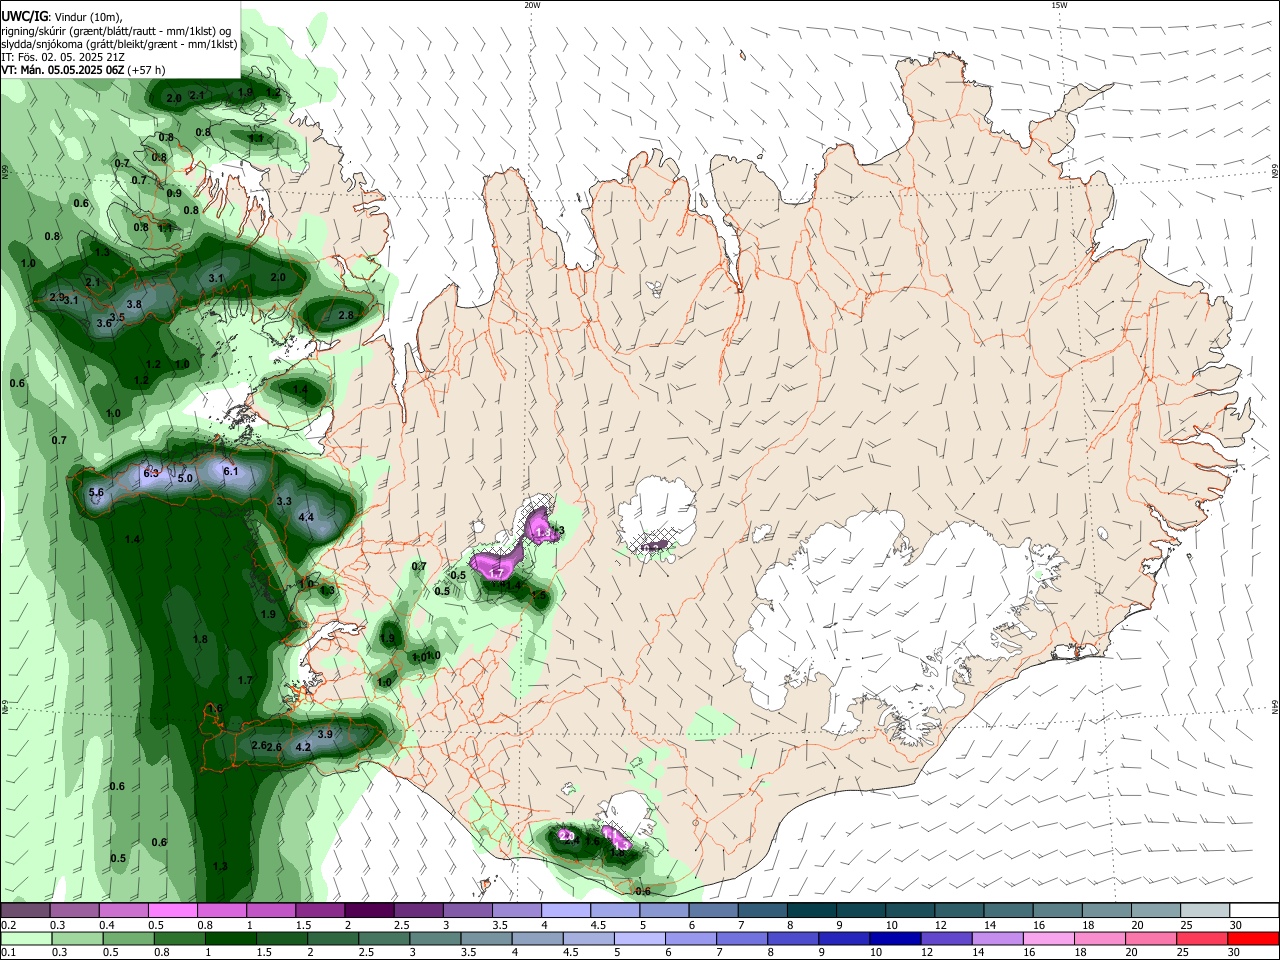
Task: Pick the lightest green 0.1–0.3 rain swatch
Action: 25,939
